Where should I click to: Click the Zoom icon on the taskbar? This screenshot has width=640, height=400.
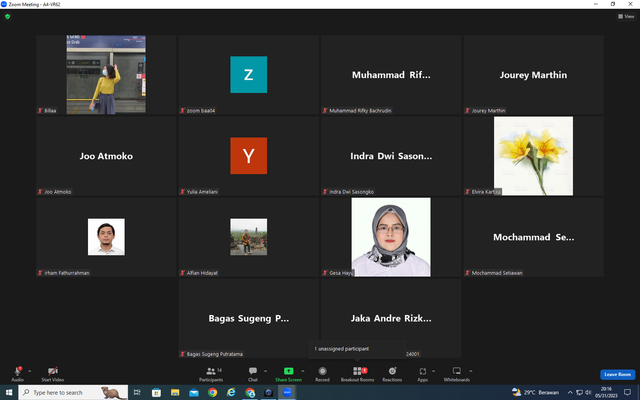pos(287,392)
